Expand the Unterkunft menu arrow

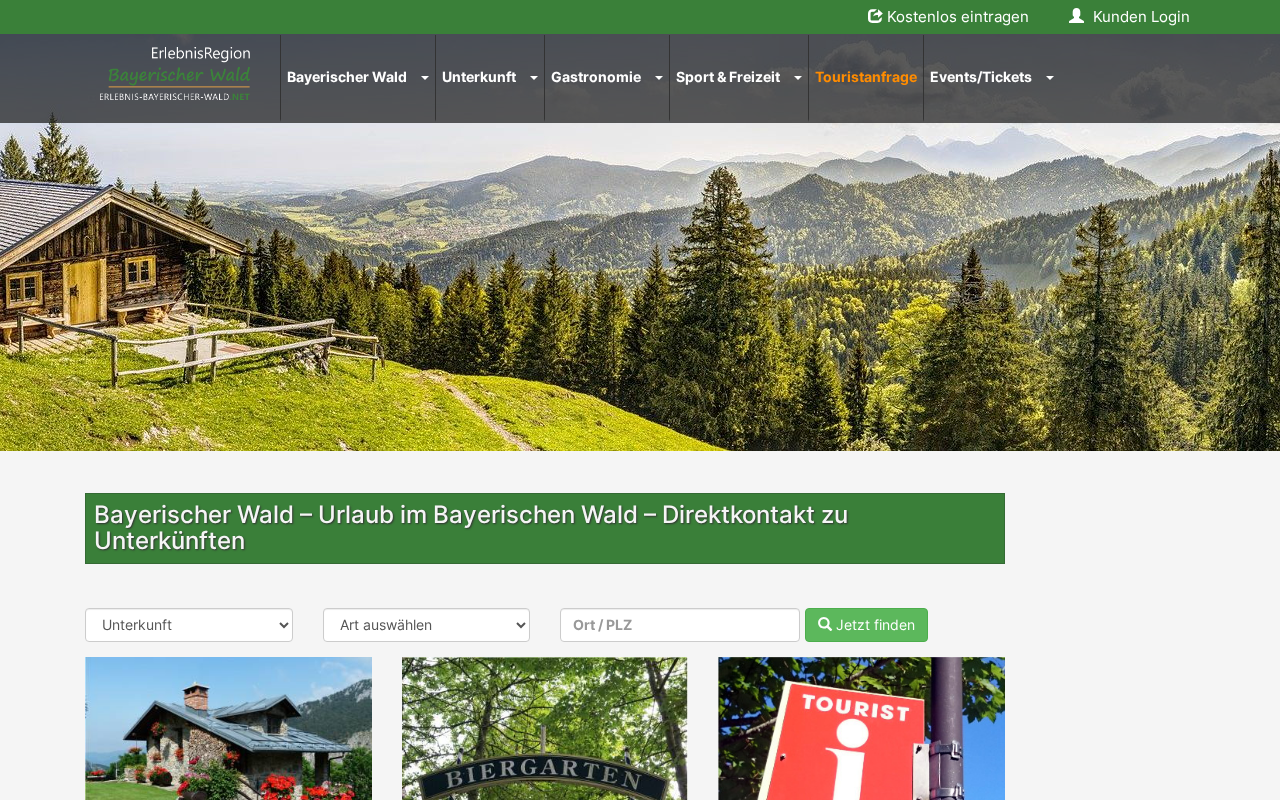coord(534,78)
